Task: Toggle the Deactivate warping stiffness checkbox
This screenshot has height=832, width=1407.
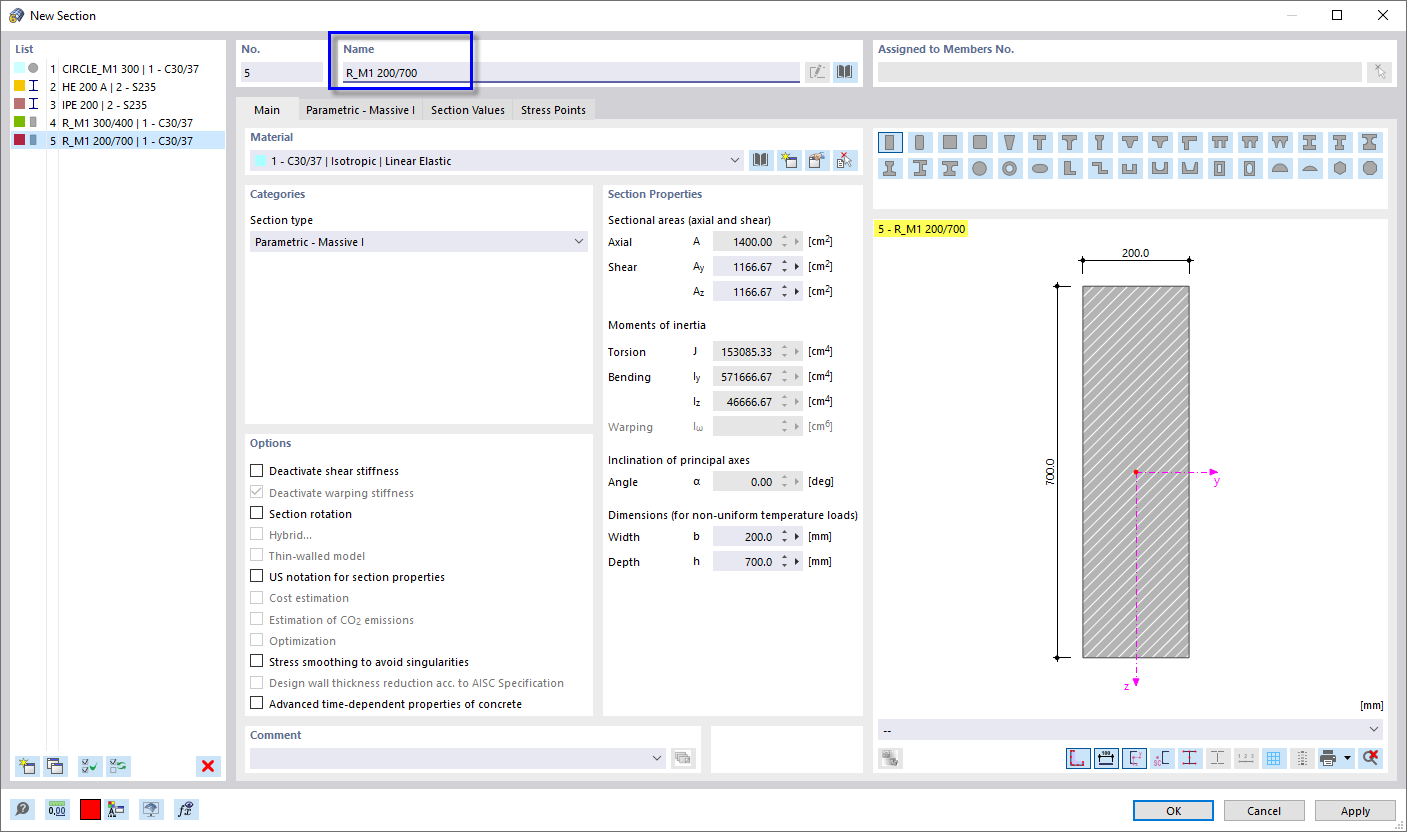Action: tap(257, 492)
